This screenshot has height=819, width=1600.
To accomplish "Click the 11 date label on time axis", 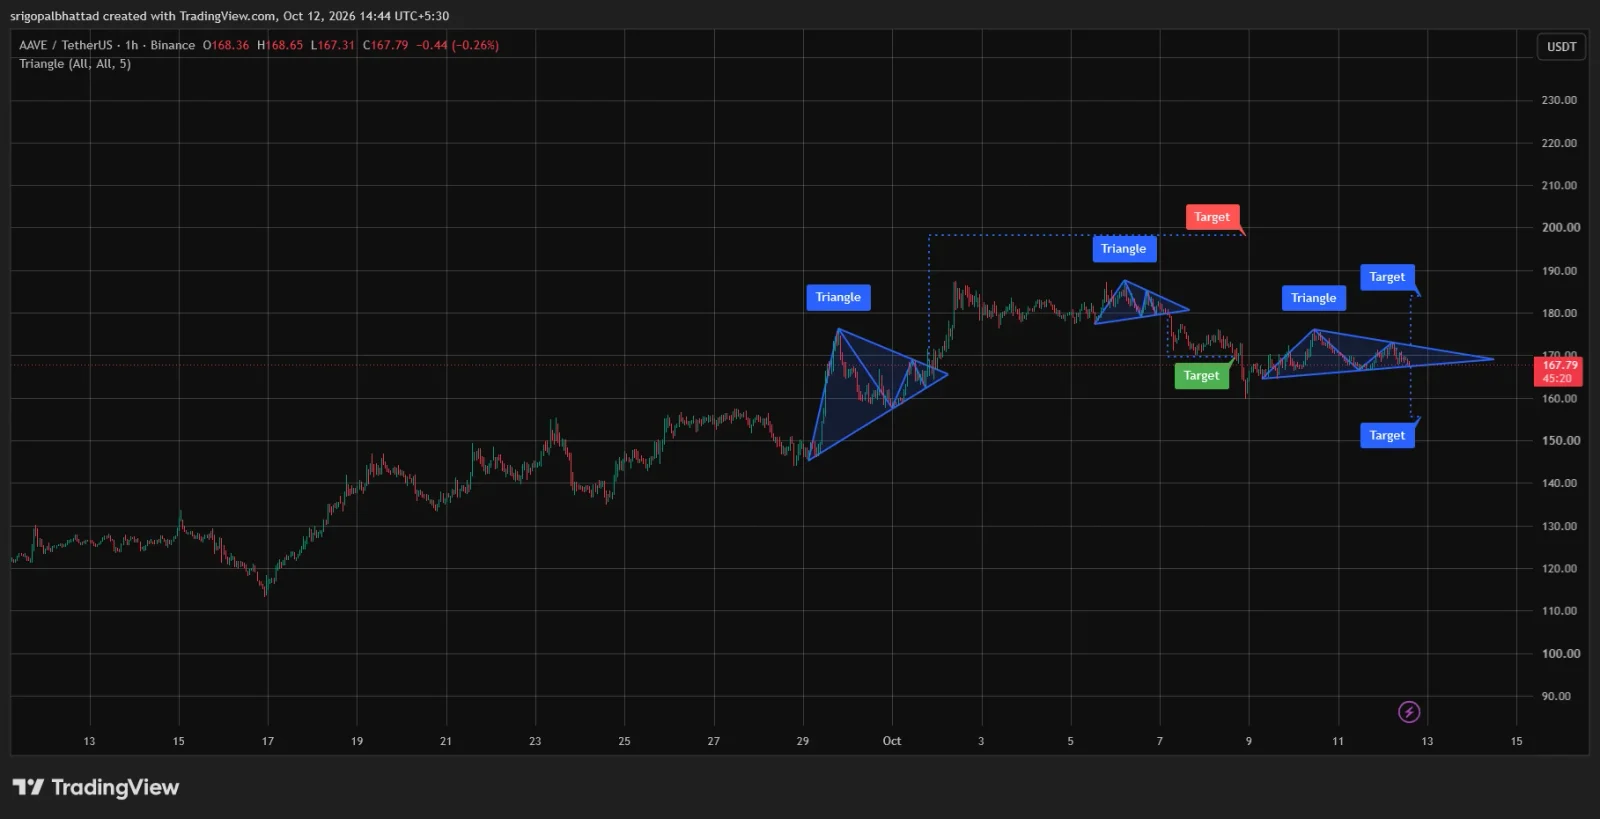I will pyautogui.click(x=1338, y=741).
